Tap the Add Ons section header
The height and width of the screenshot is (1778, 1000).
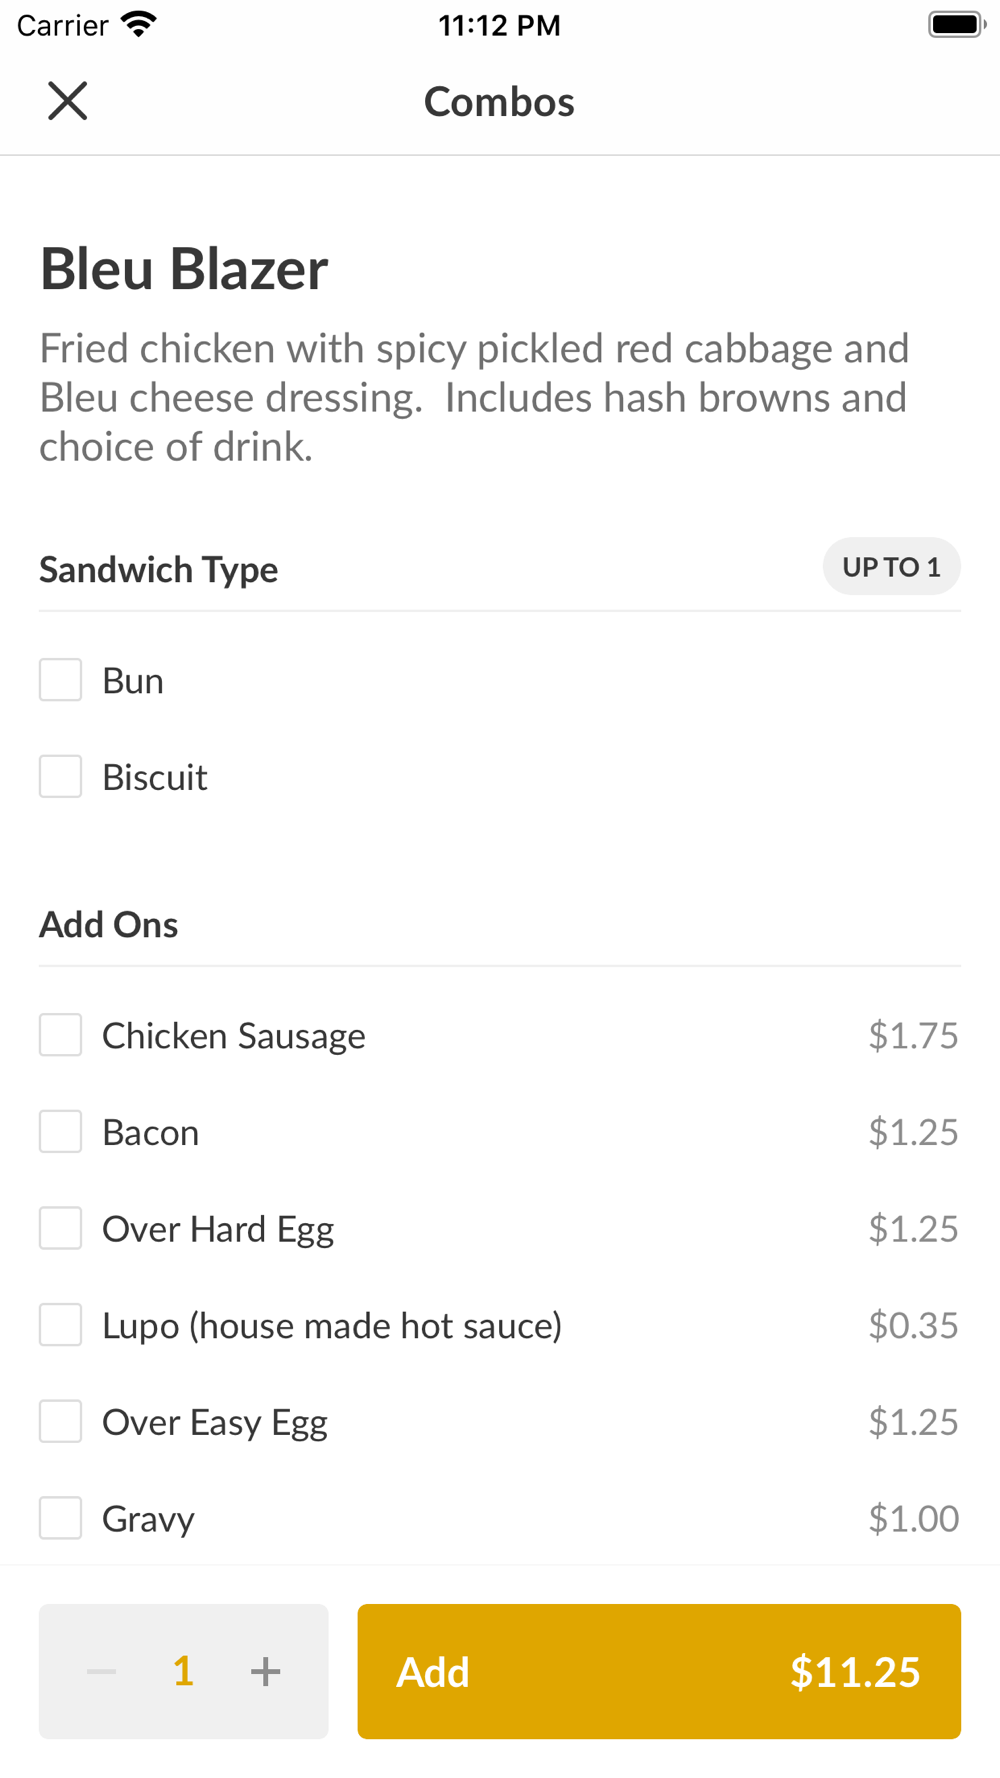point(108,924)
